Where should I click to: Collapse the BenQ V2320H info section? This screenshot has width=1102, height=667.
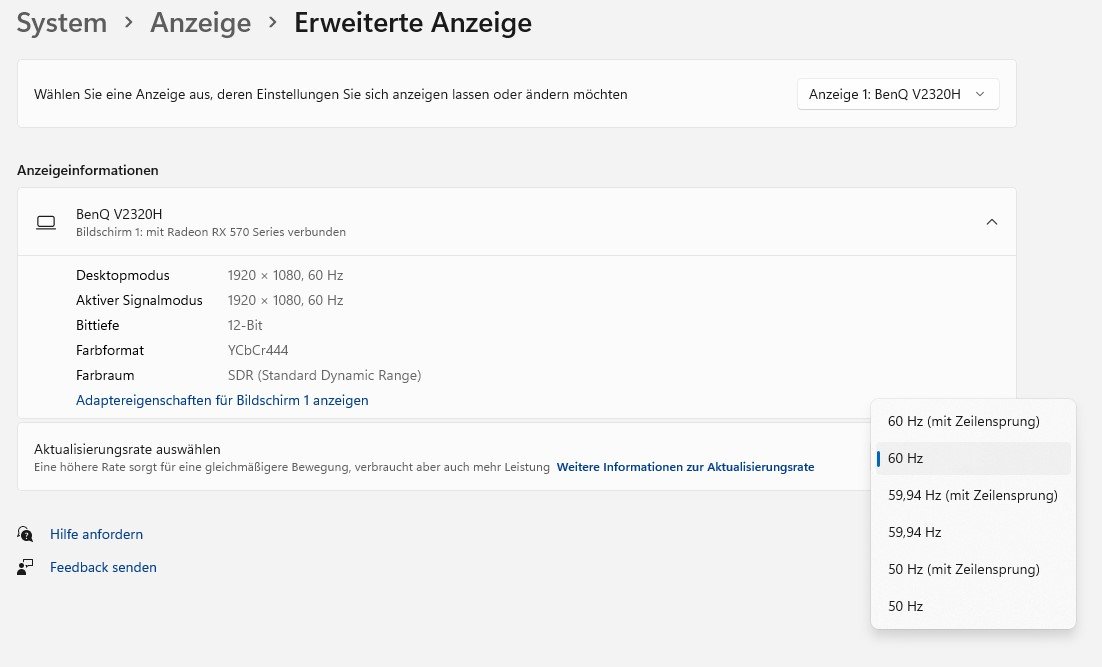992,222
